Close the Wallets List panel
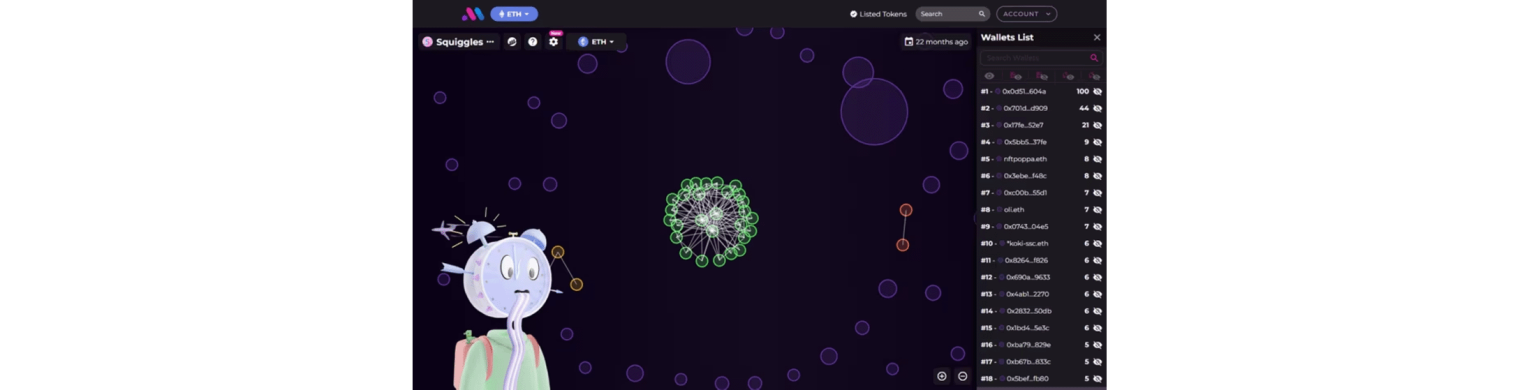1536x390 pixels. click(x=1097, y=37)
